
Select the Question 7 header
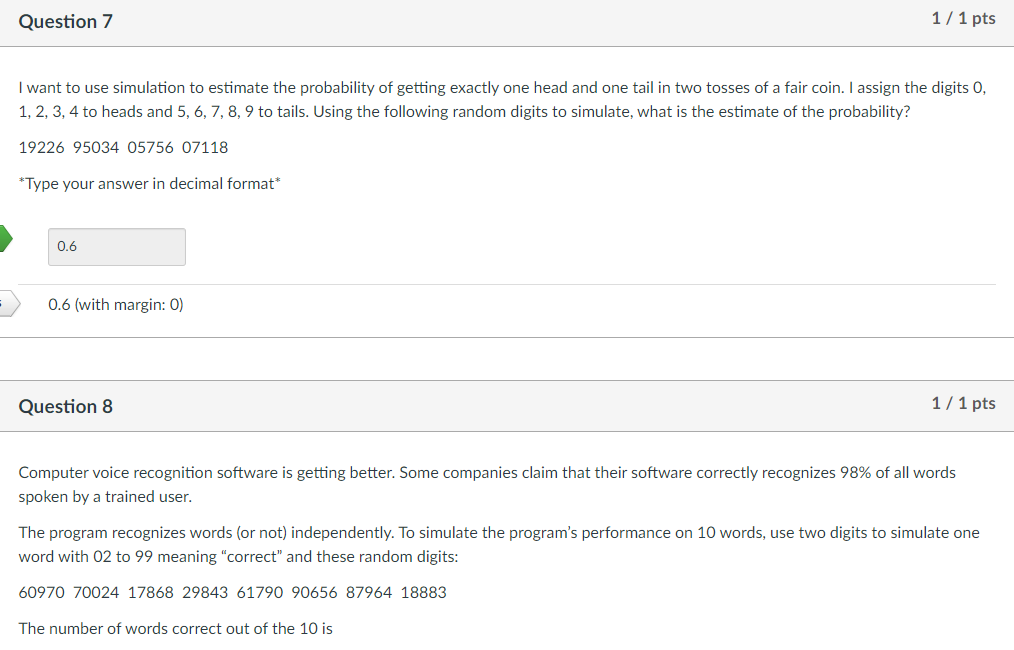[x=65, y=21]
